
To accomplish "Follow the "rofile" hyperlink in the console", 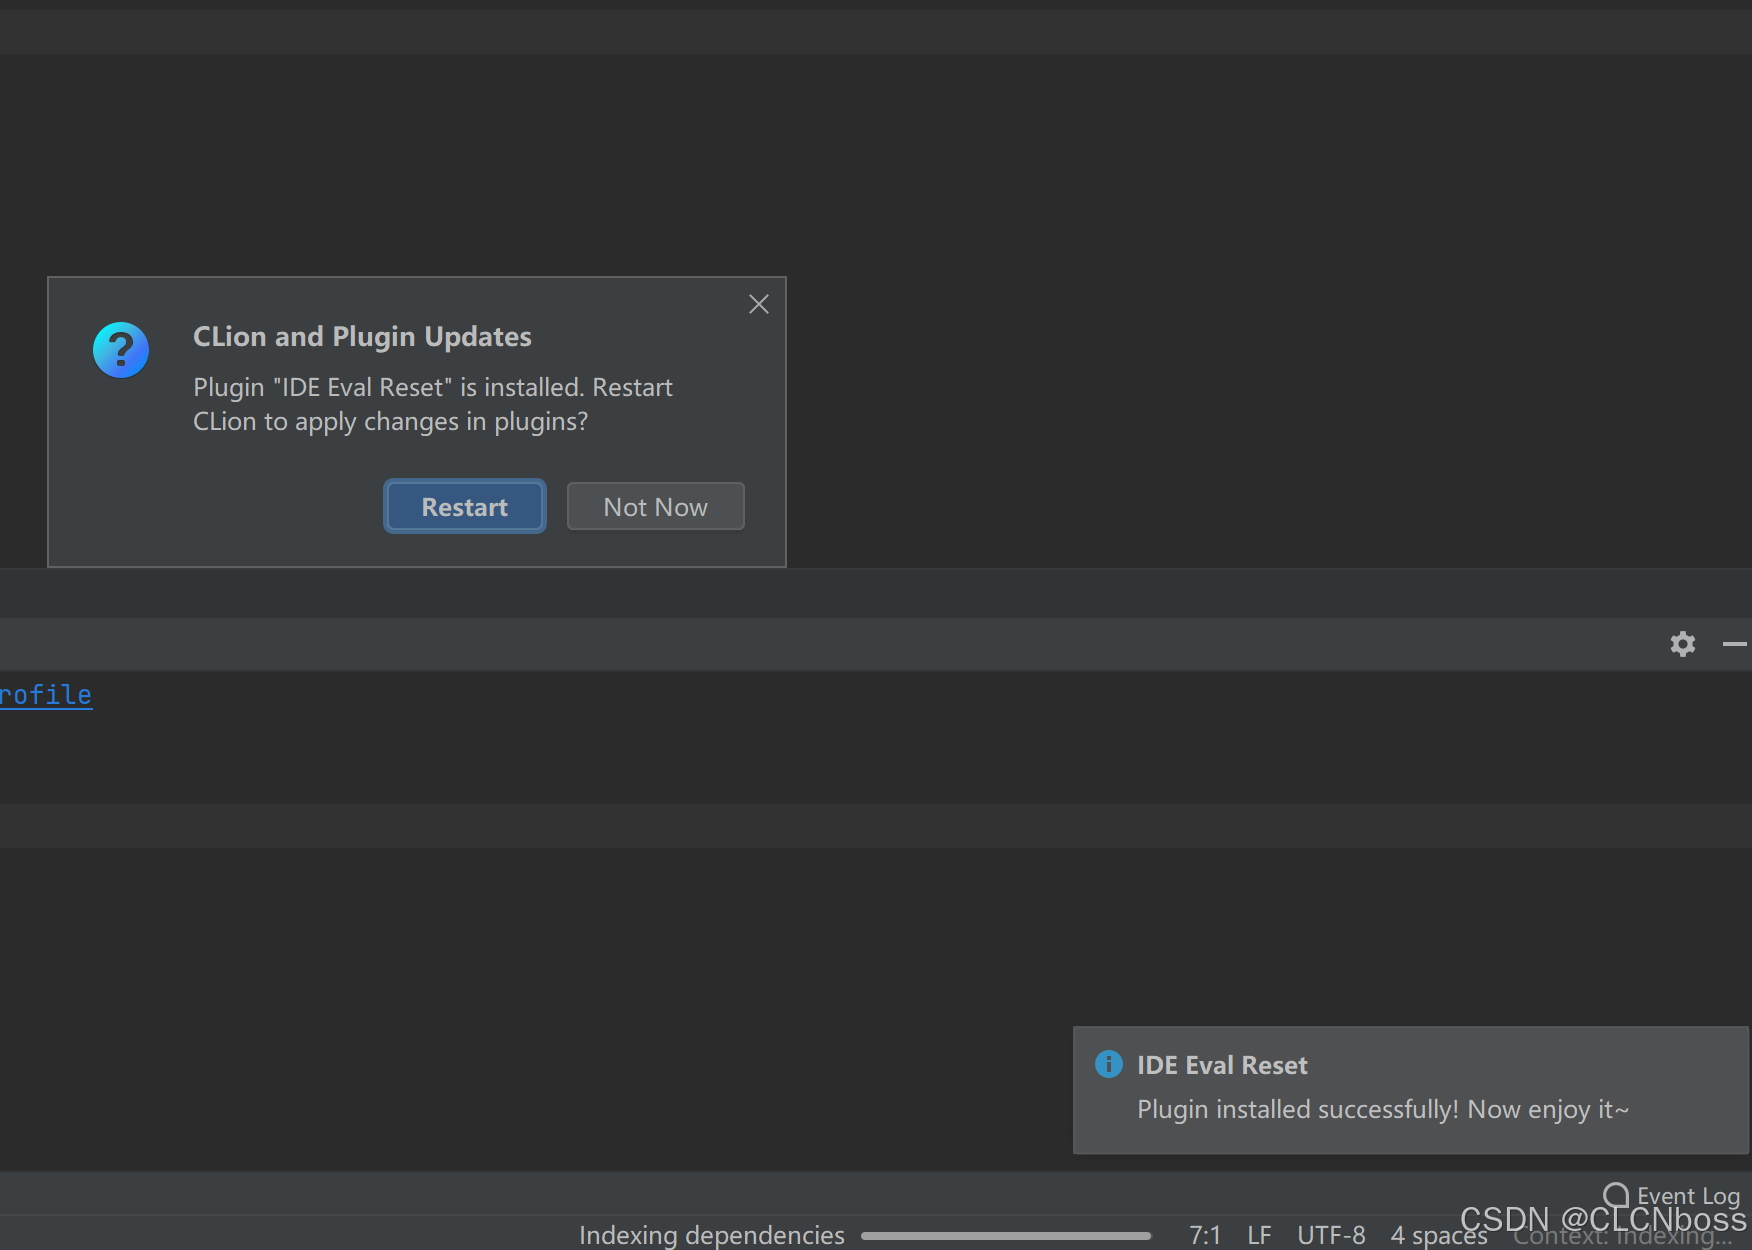I will (46, 695).
